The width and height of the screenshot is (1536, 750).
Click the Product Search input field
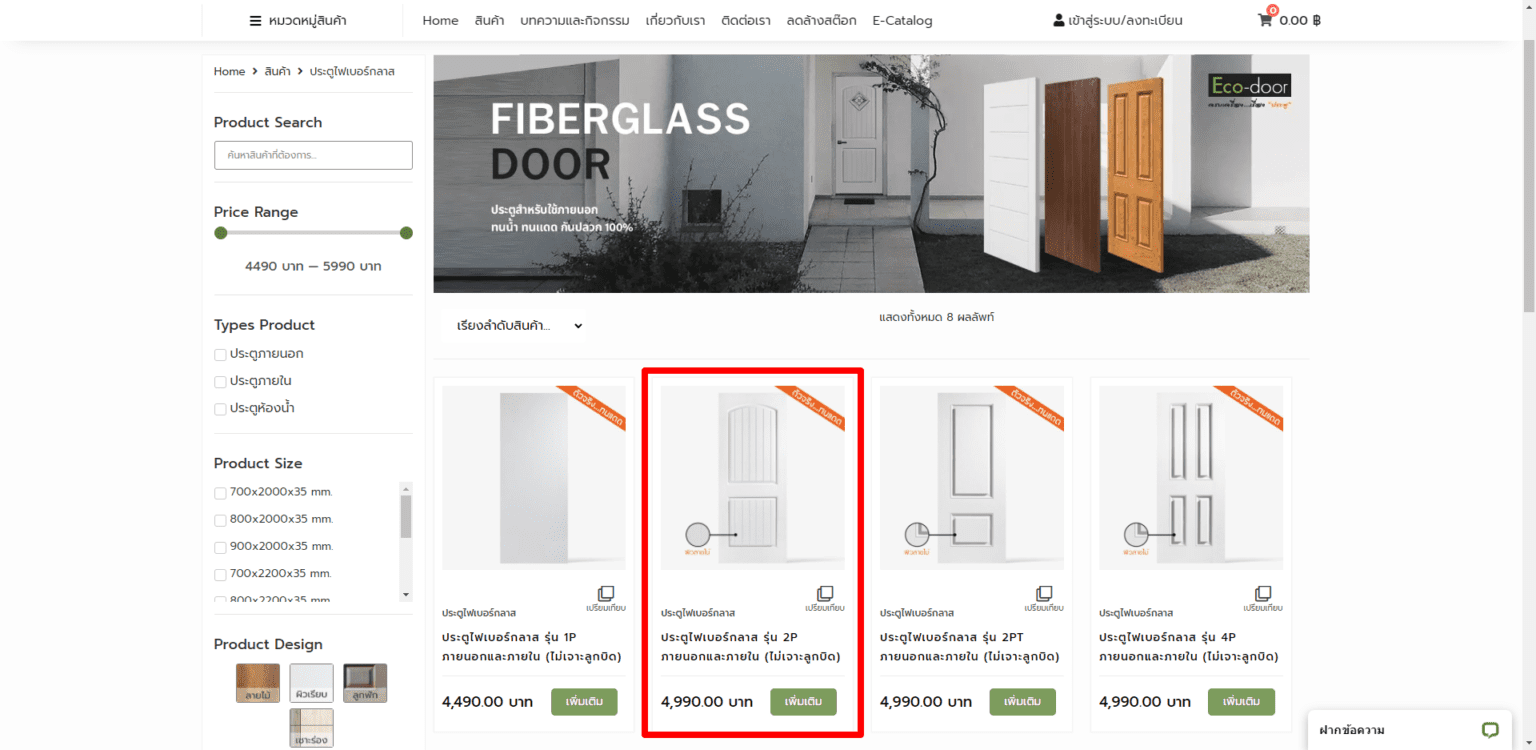tap(313, 155)
